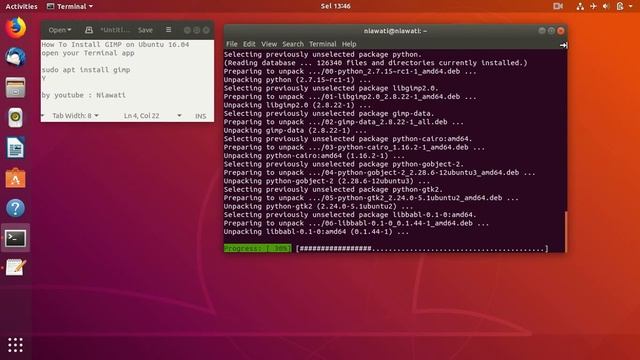Click "Unpacking libgimp2.0 (2.8.22-1)" line
The width and height of the screenshot is (640, 360).
tap(298, 105)
